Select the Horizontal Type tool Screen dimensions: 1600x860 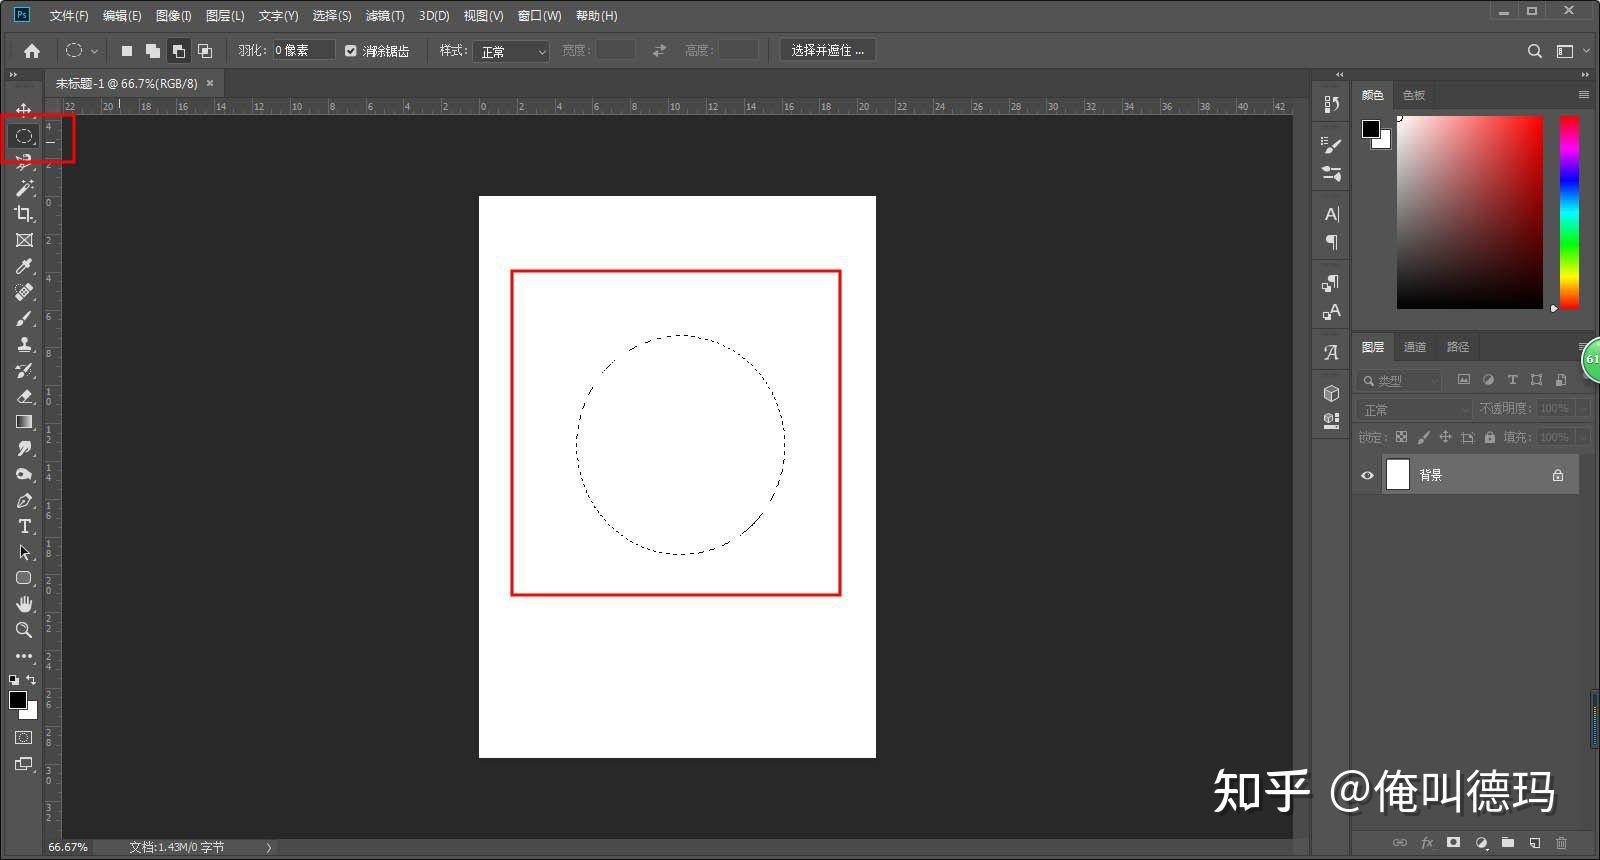(x=24, y=526)
